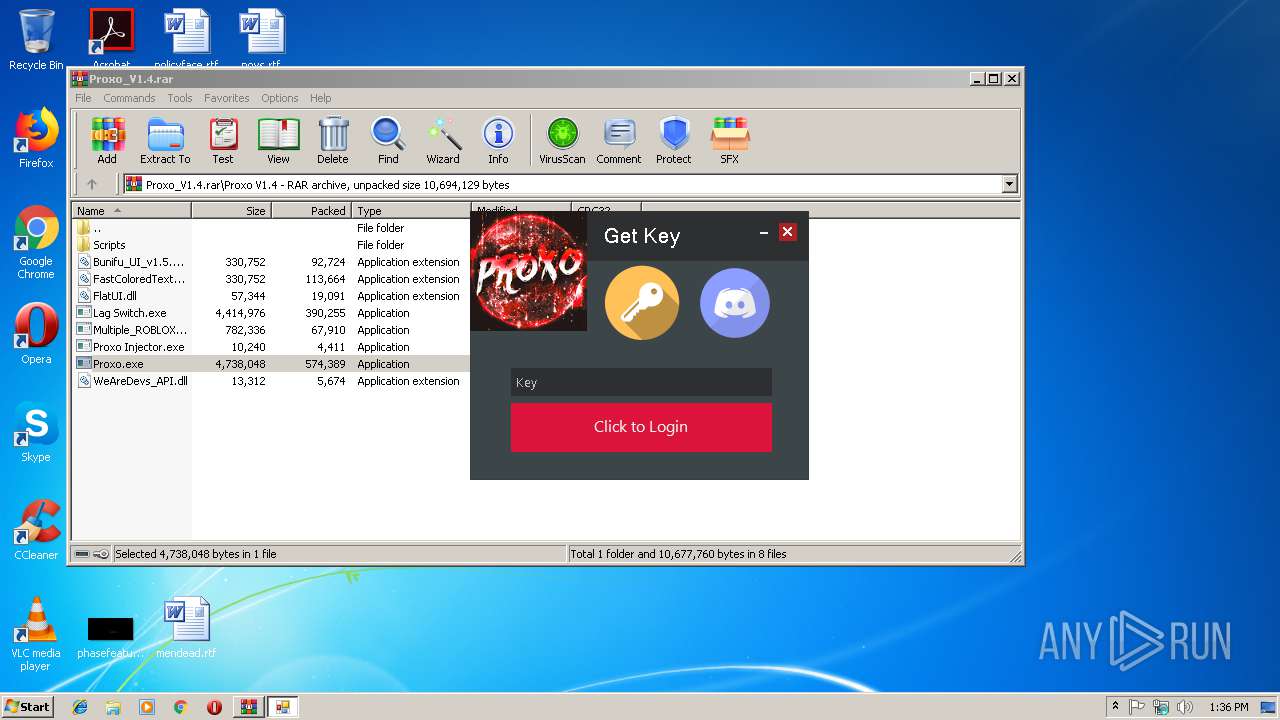Click the system clock 1:36 PM
Viewport: 1280px width, 720px height.
1229,707
